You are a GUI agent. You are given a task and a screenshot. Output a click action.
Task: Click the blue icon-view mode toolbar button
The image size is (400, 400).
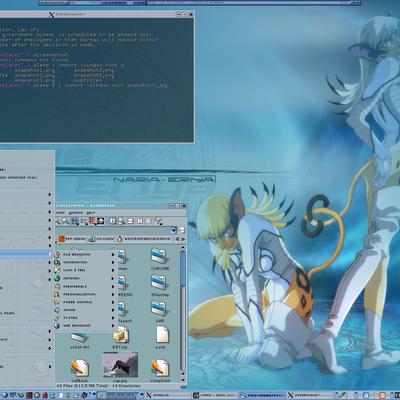click(x=75, y=221)
